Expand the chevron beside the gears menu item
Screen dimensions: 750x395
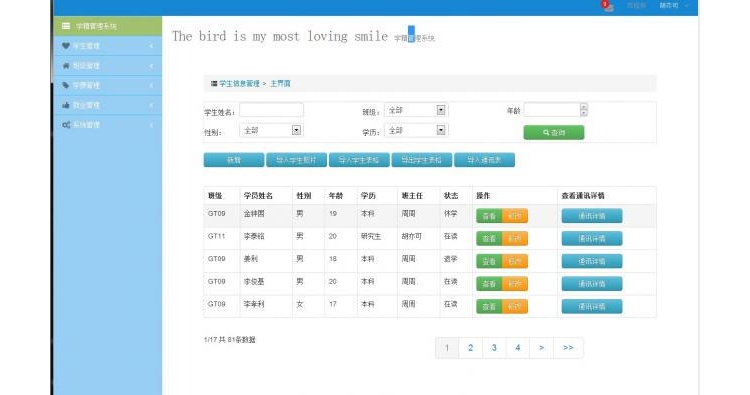pos(151,125)
